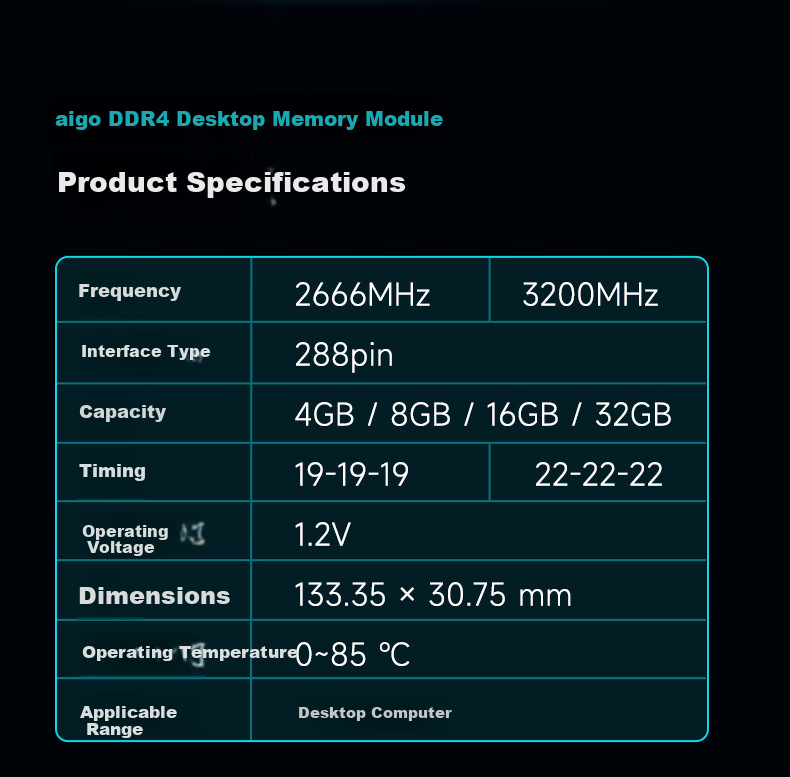Click the 32GB capacity option
Viewport: 790px width, 777px height.
click(633, 415)
